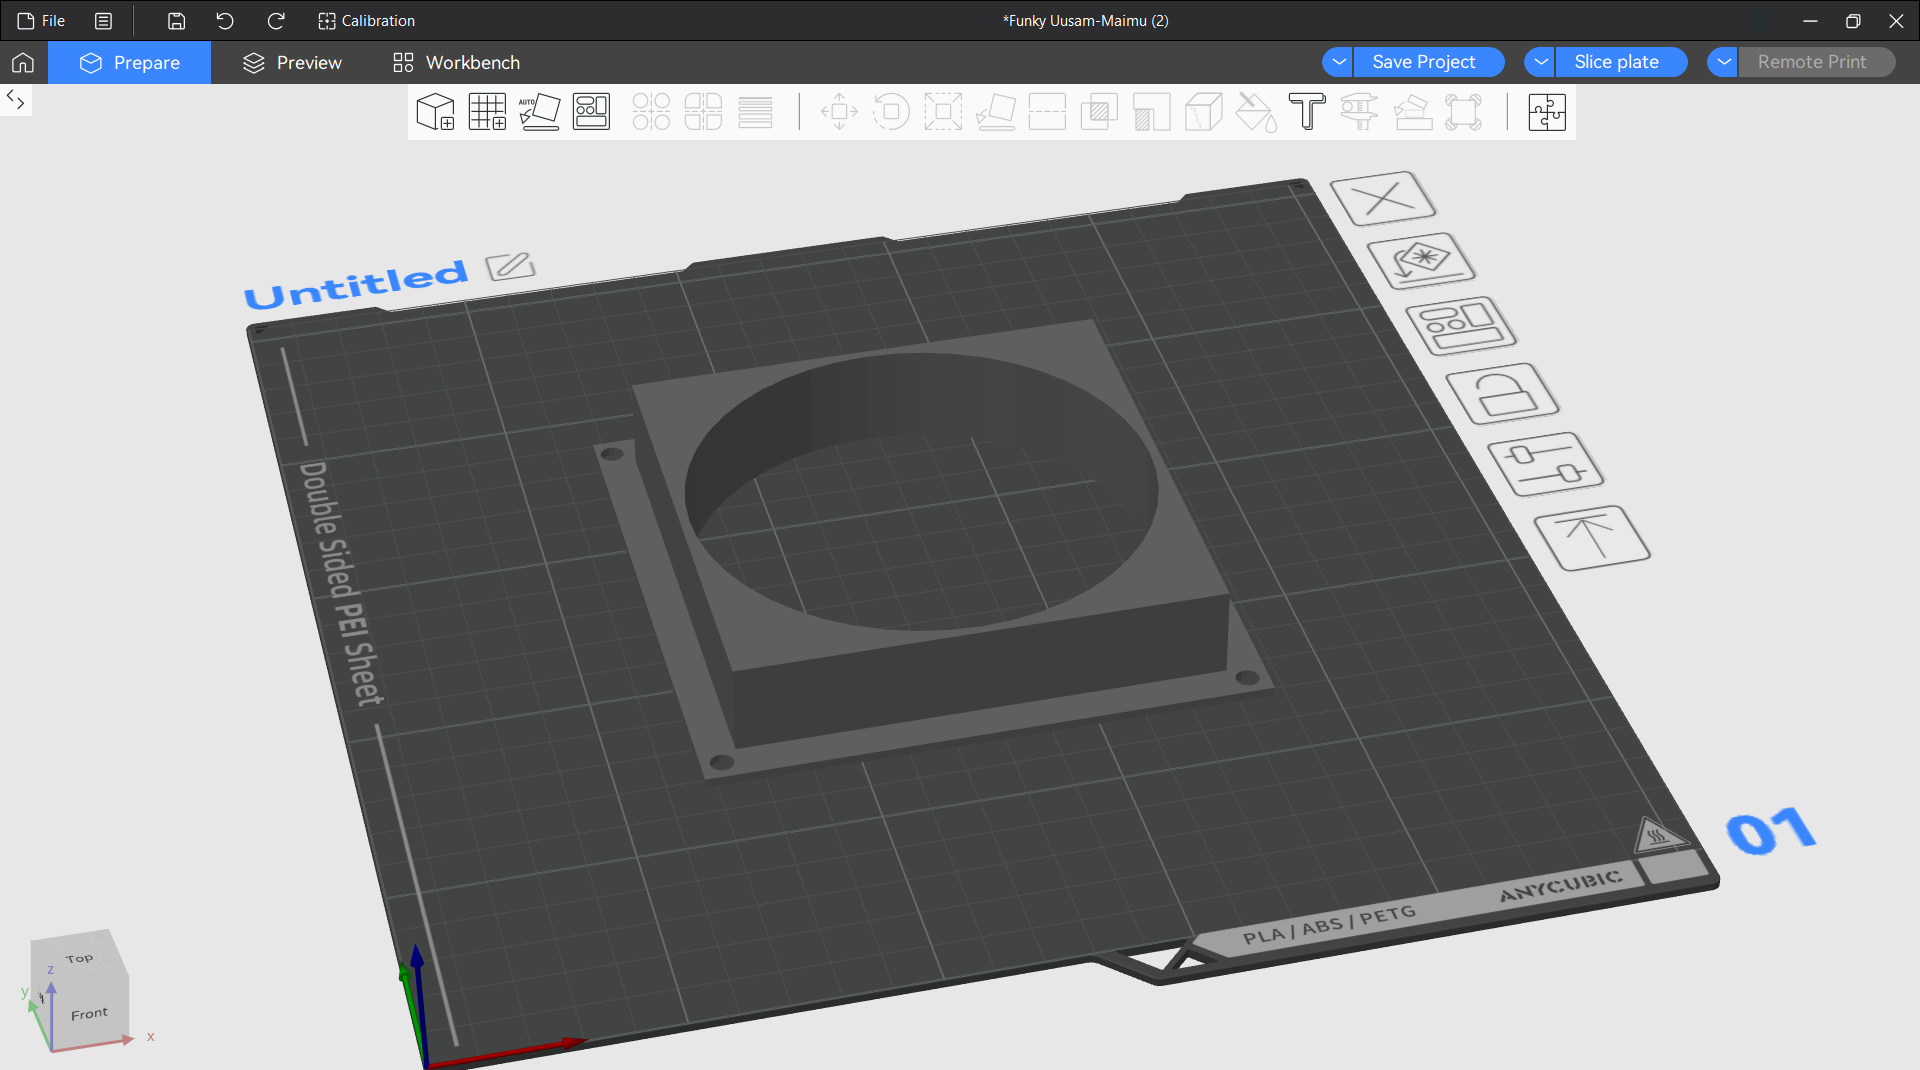Select the Support painting tool
This screenshot has width=1920, height=1070.
click(1151, 112)
